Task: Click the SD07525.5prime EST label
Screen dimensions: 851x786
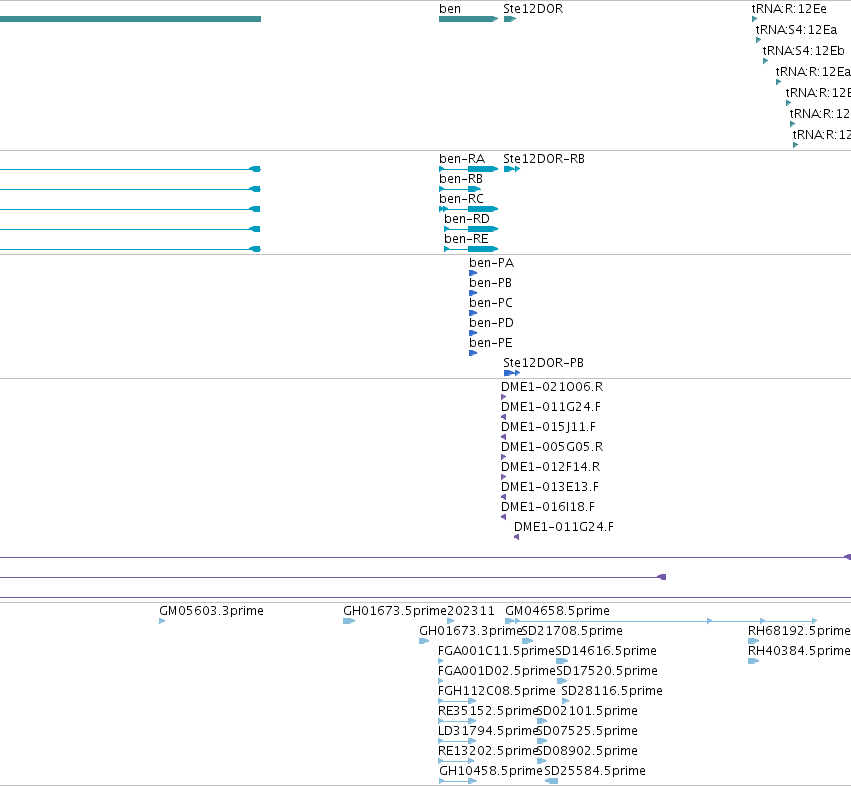Action: [x=587, y=731]
